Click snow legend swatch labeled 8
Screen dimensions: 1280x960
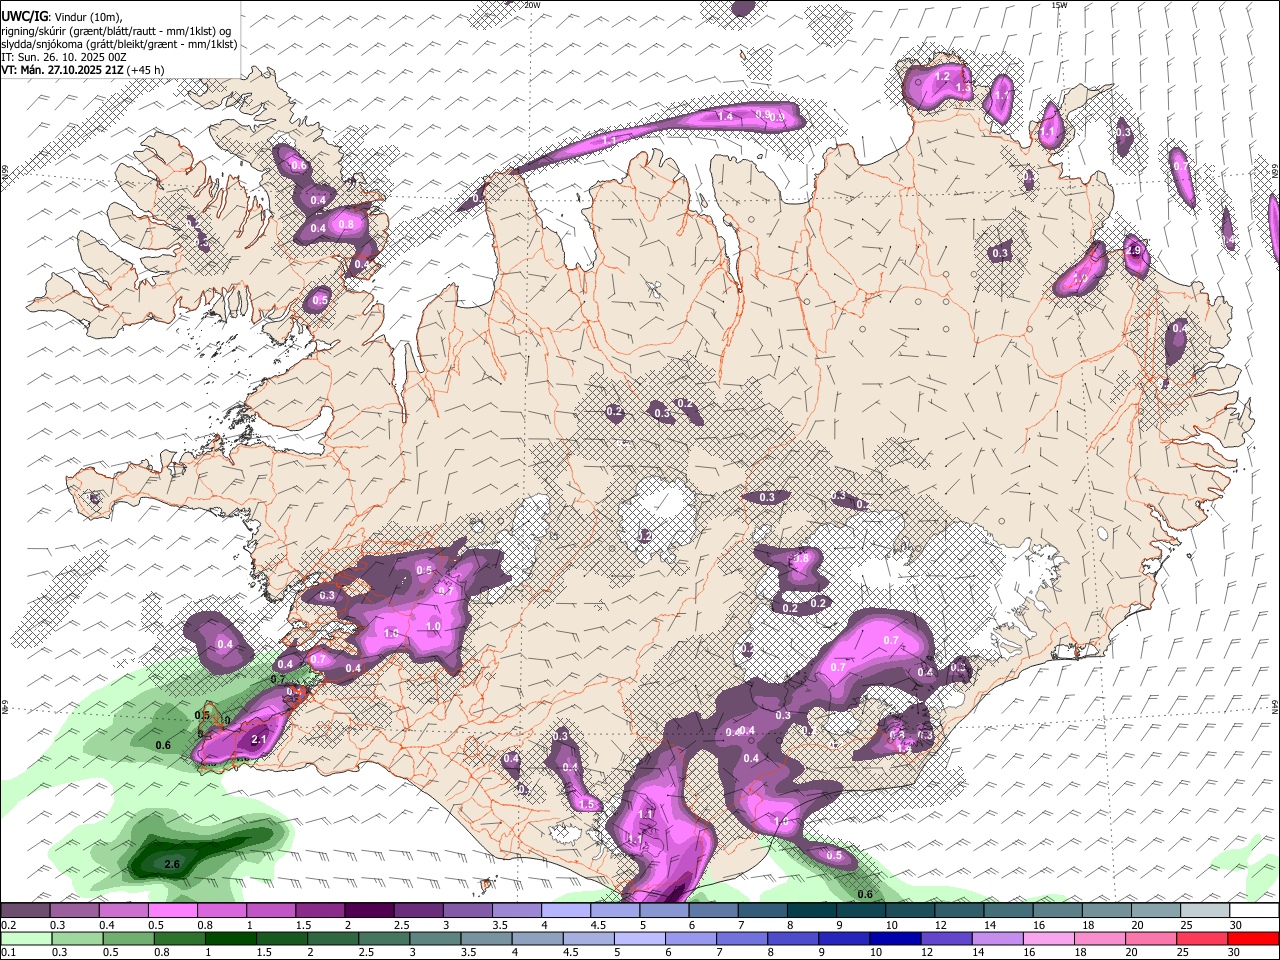click(x=812, y=911)
